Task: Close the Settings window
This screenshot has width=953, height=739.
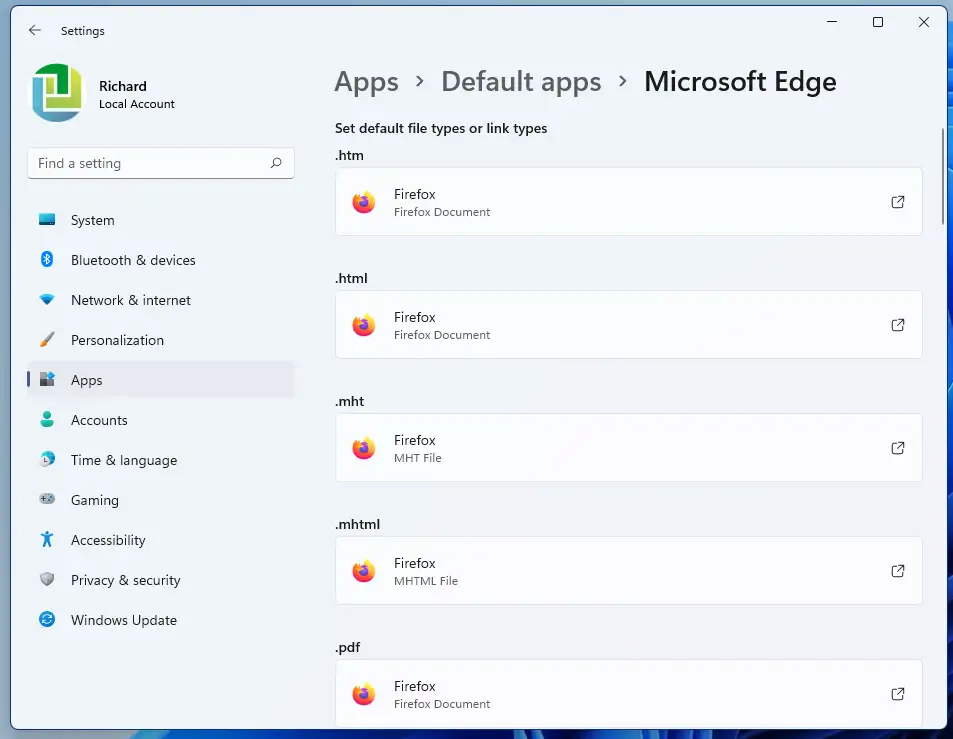Action: coord(924,22)
